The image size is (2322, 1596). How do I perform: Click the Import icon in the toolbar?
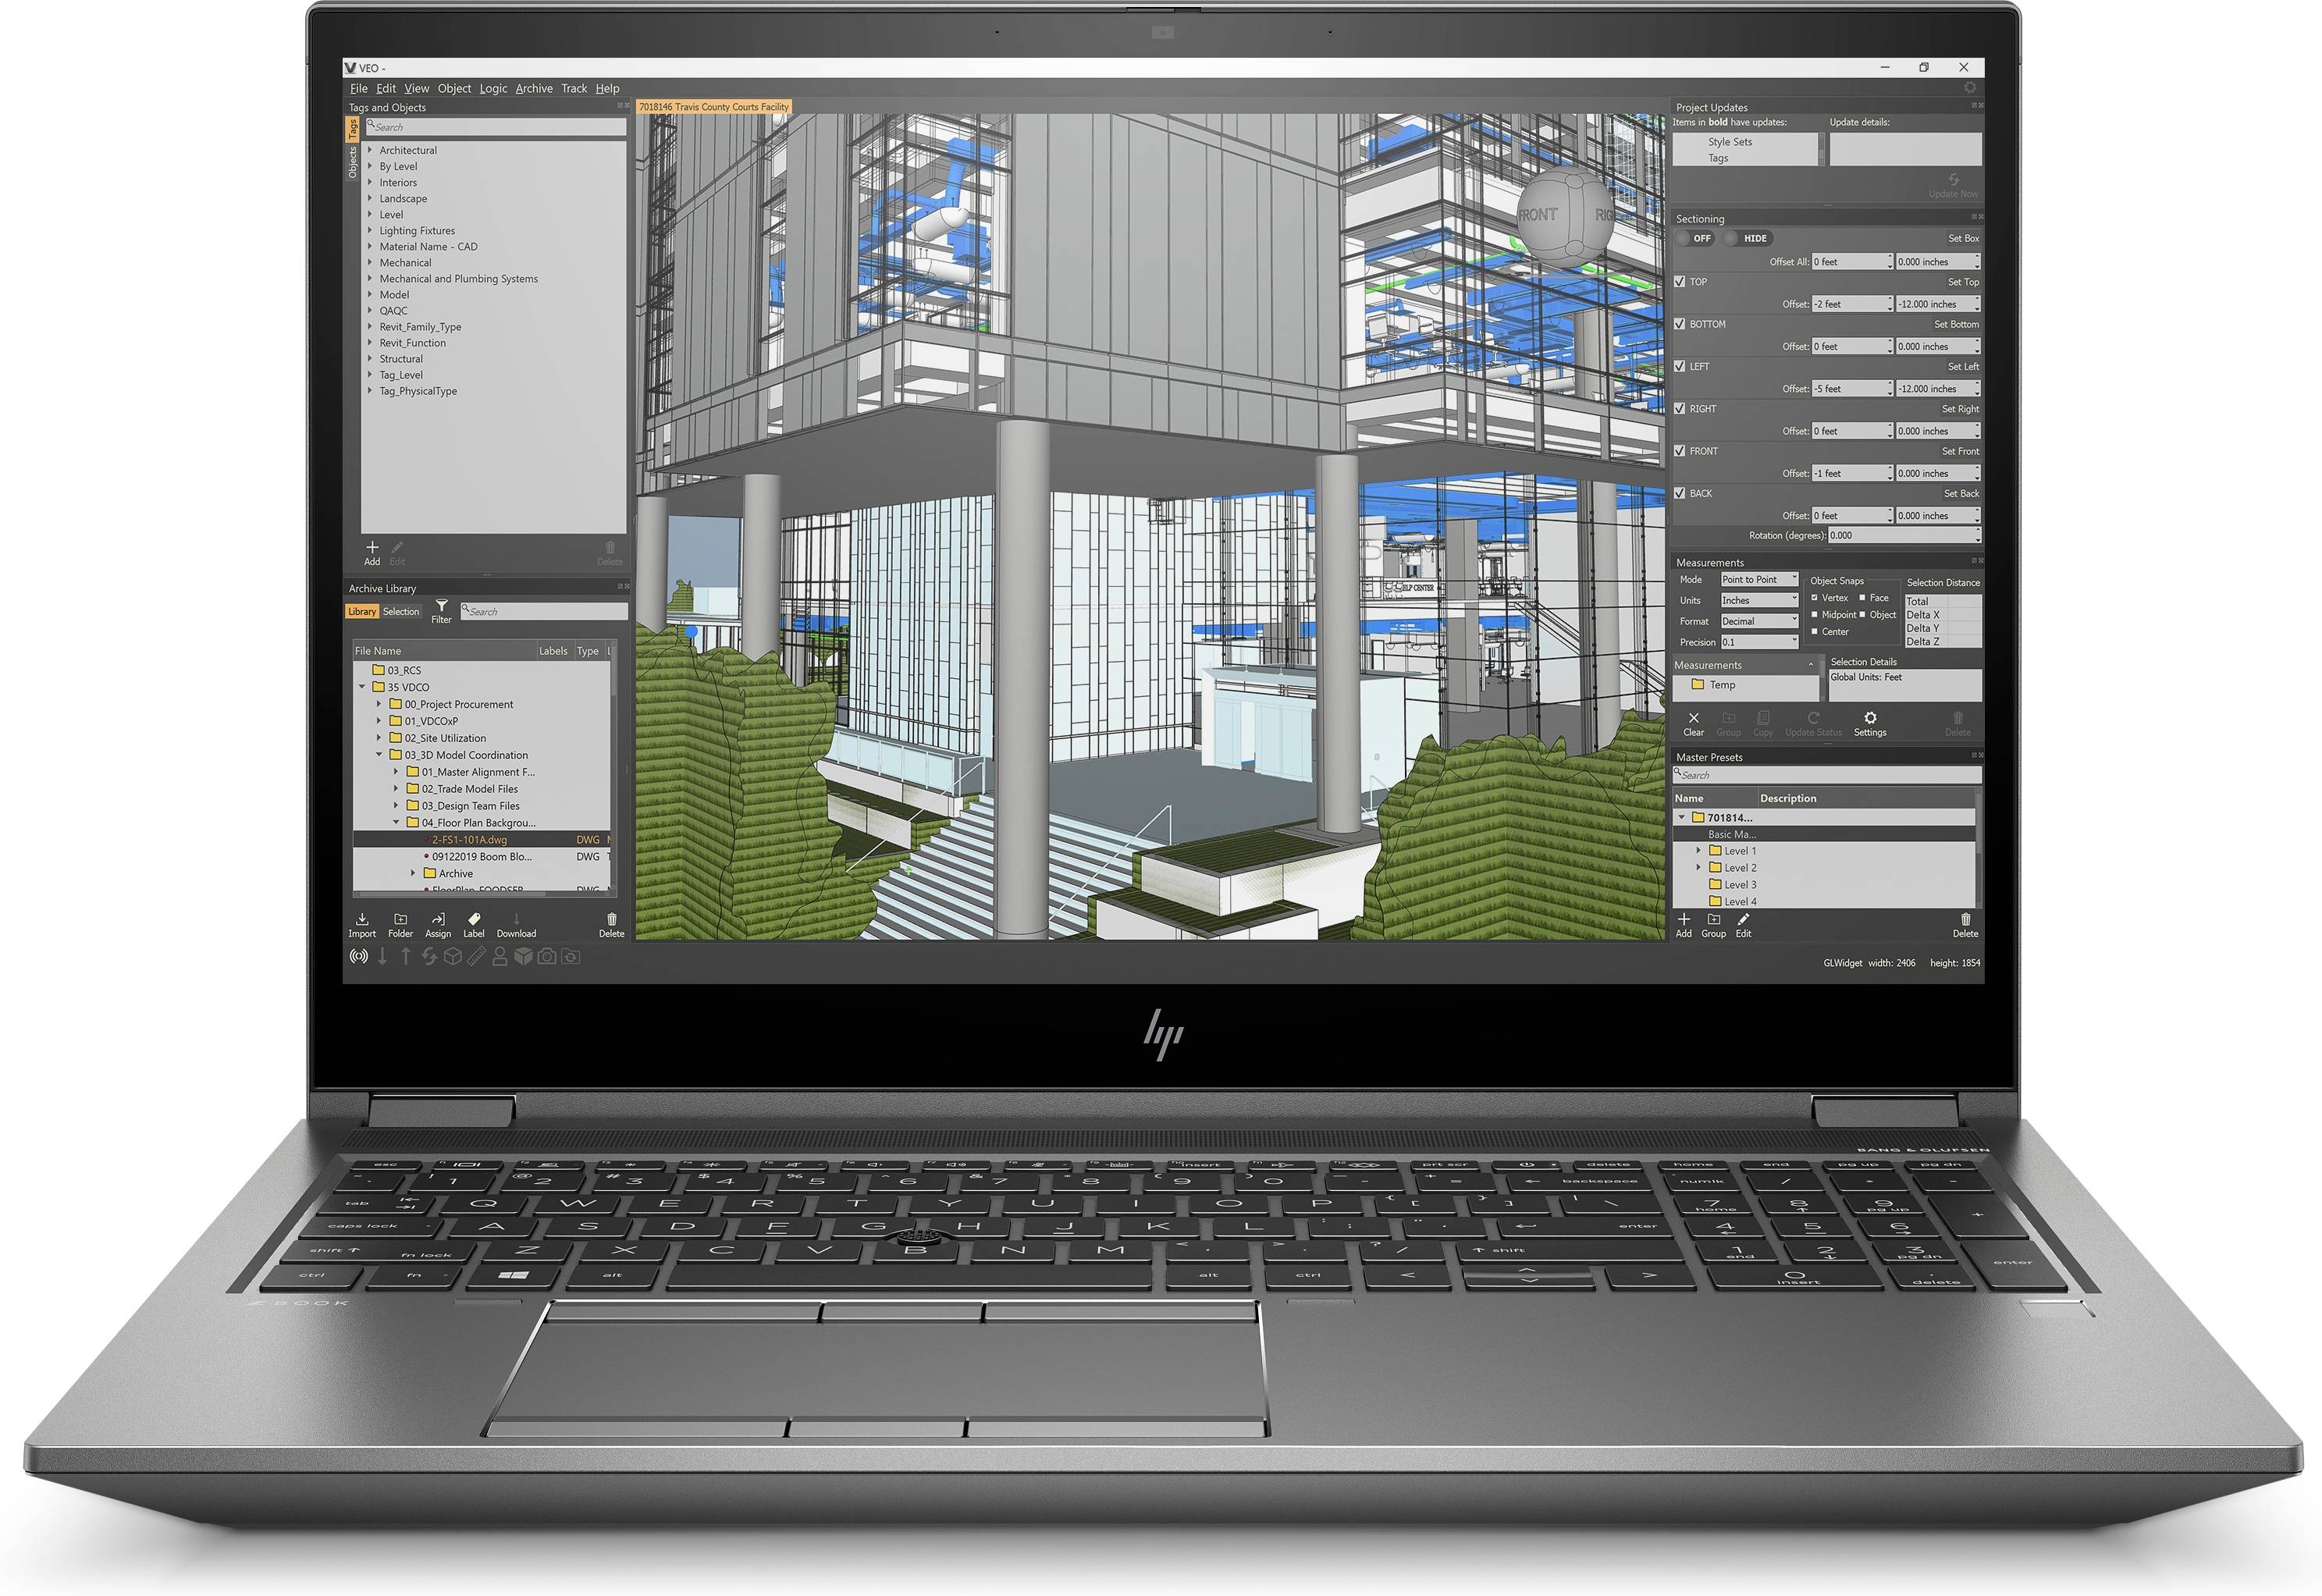tap(347, 922)
